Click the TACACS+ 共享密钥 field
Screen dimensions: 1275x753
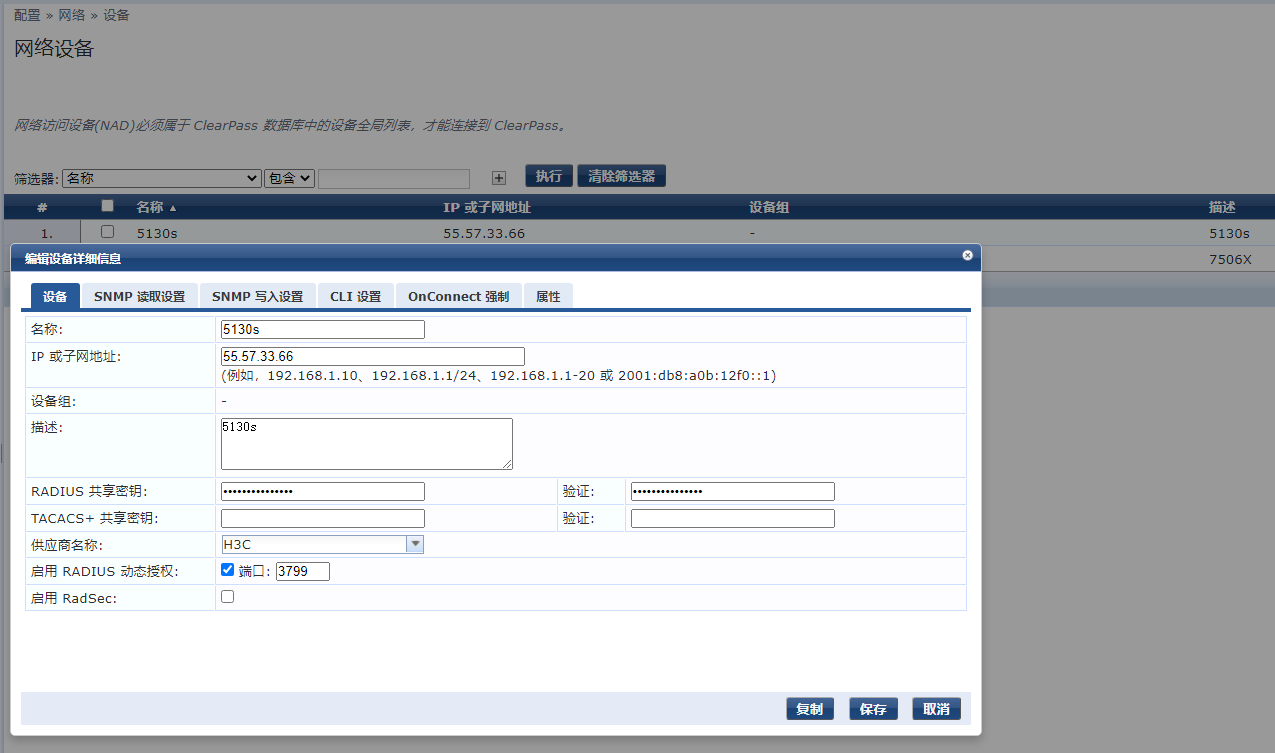[x=323, y=518]
